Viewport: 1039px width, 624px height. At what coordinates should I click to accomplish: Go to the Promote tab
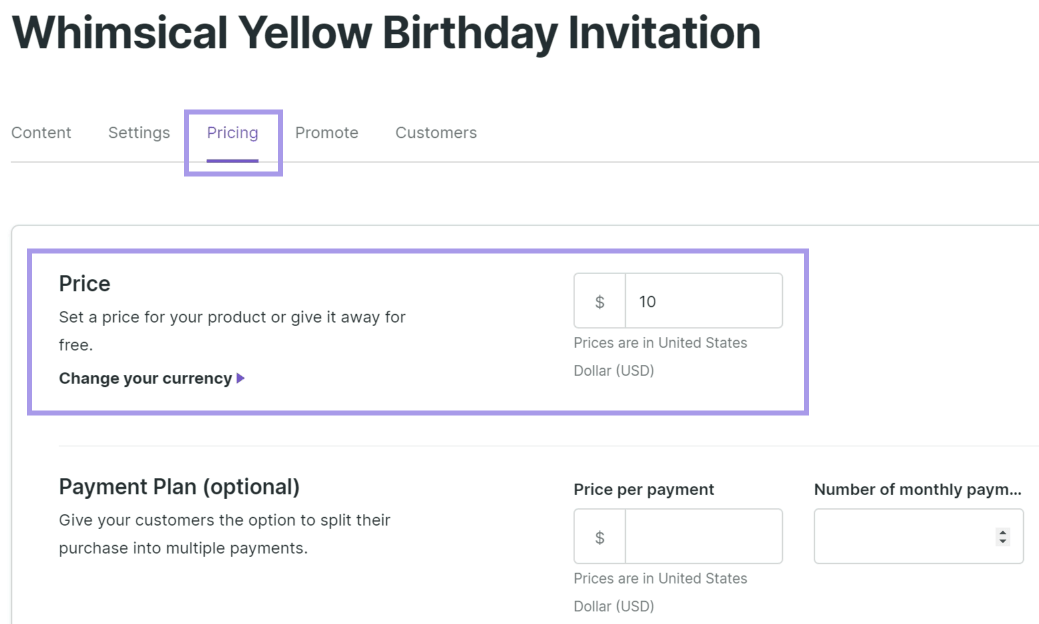[x=326, y=133]
